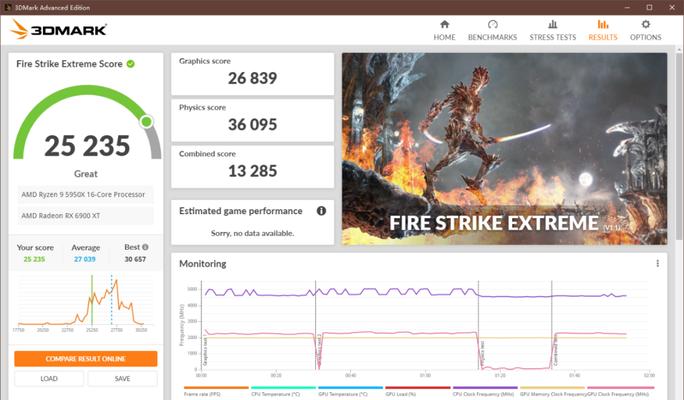This screenshot has height=400, width=684.
Task: Go to the Home section
Action: tap(444, 30)
